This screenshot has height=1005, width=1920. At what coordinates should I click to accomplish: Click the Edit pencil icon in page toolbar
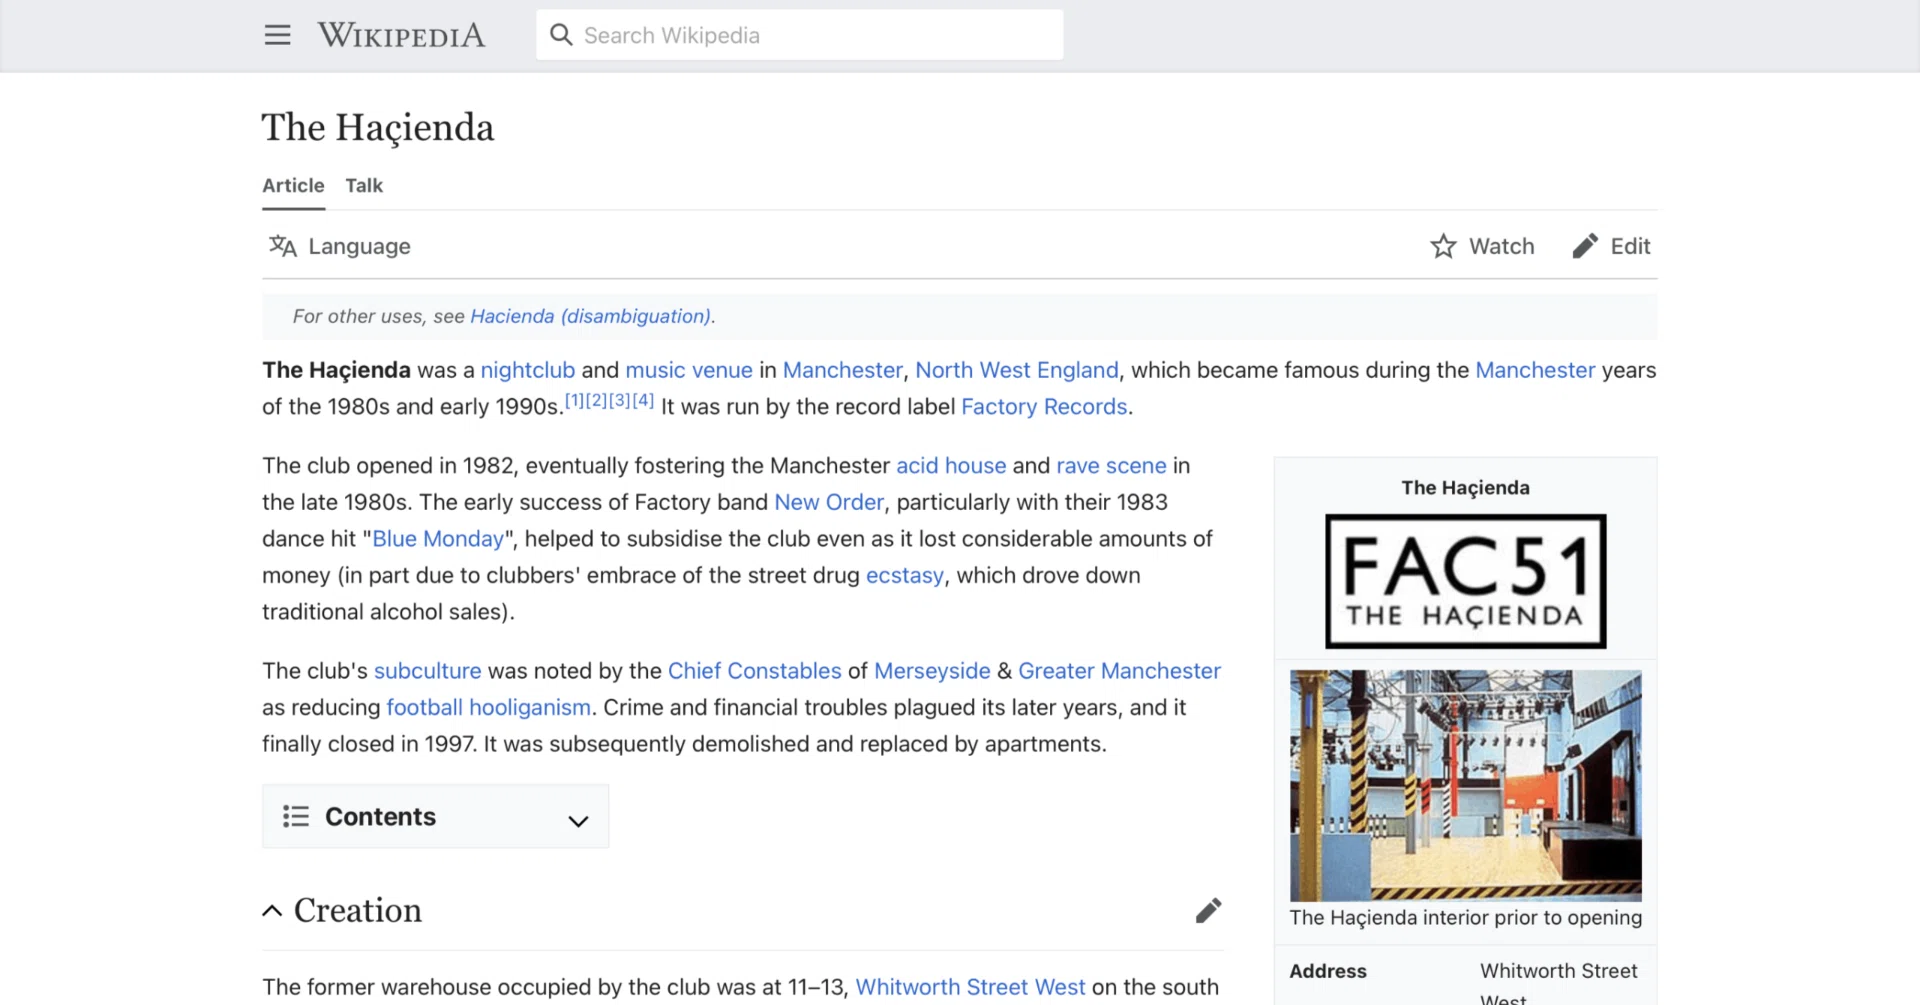click(1585, 246)
